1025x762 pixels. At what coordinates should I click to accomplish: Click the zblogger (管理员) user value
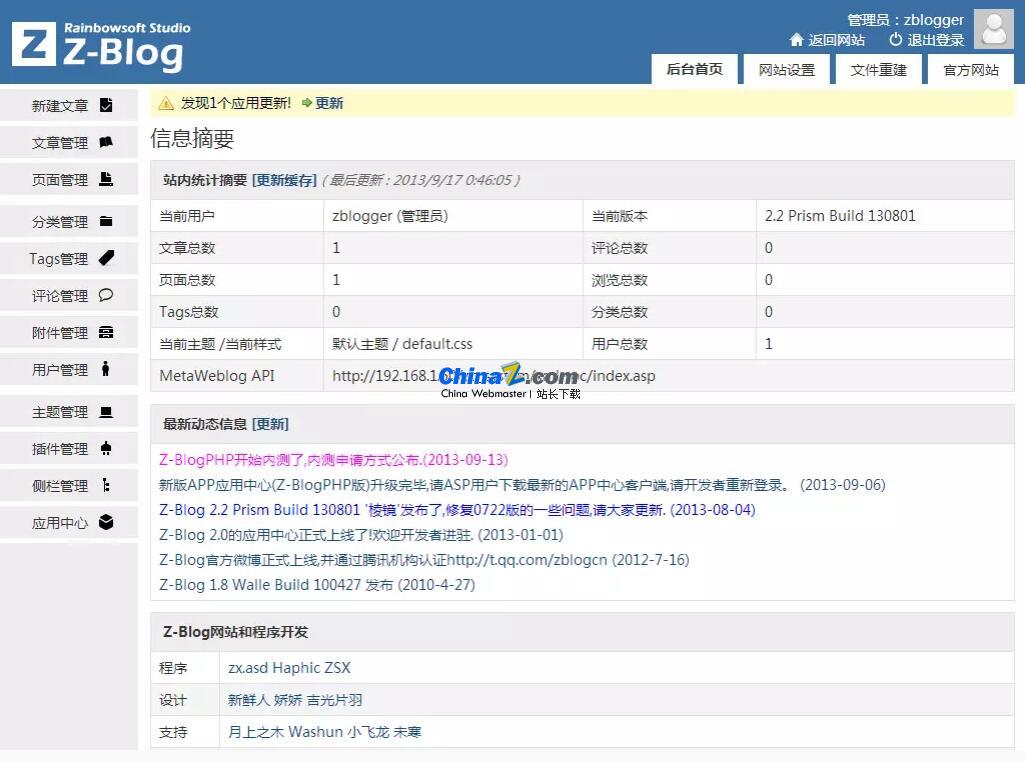[390, 216]
